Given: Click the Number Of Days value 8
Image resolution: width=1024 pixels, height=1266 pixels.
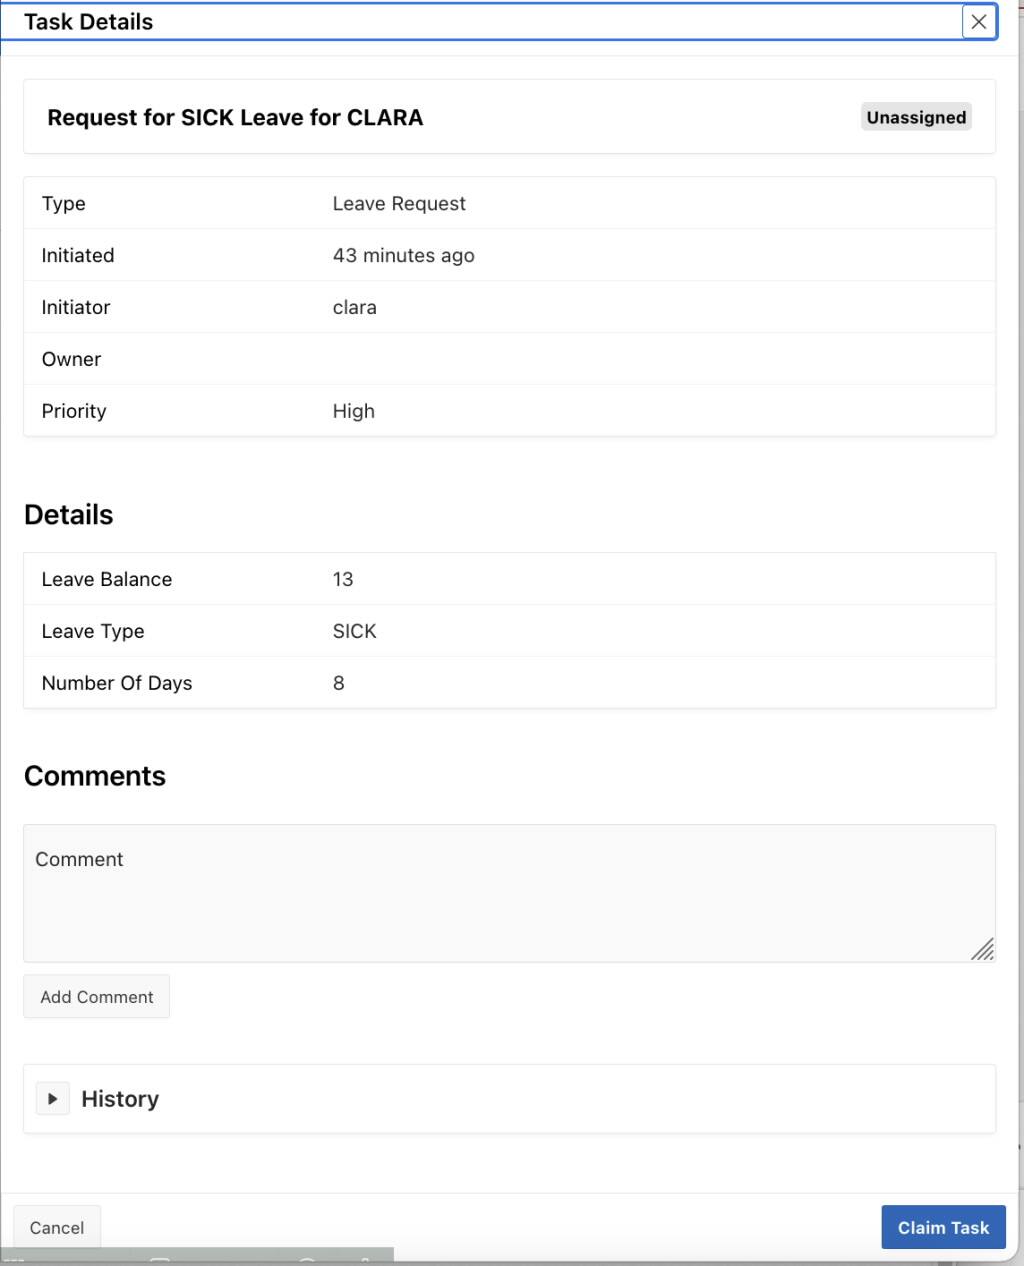Looking at the screenshot, I should [338, 683].
